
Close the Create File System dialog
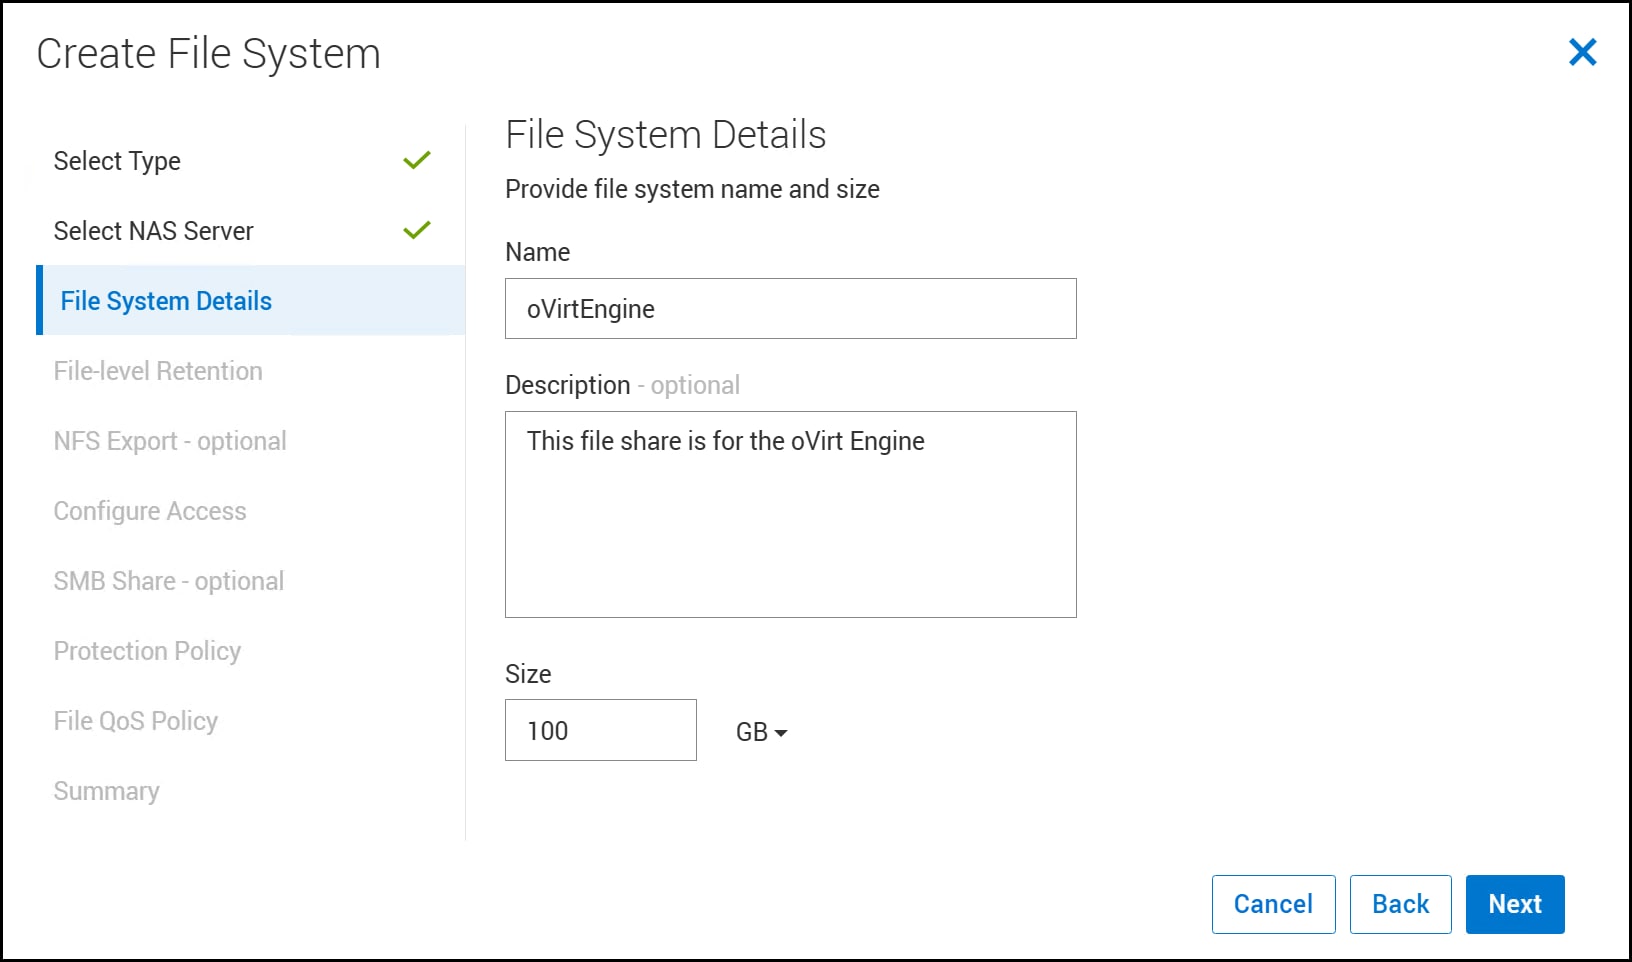tap(1582, 52)
